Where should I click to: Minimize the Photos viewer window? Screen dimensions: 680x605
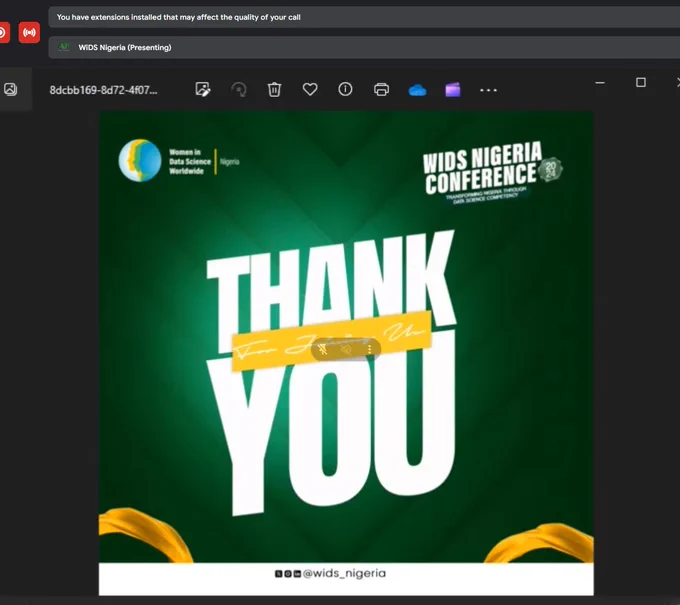pos(600,82)
